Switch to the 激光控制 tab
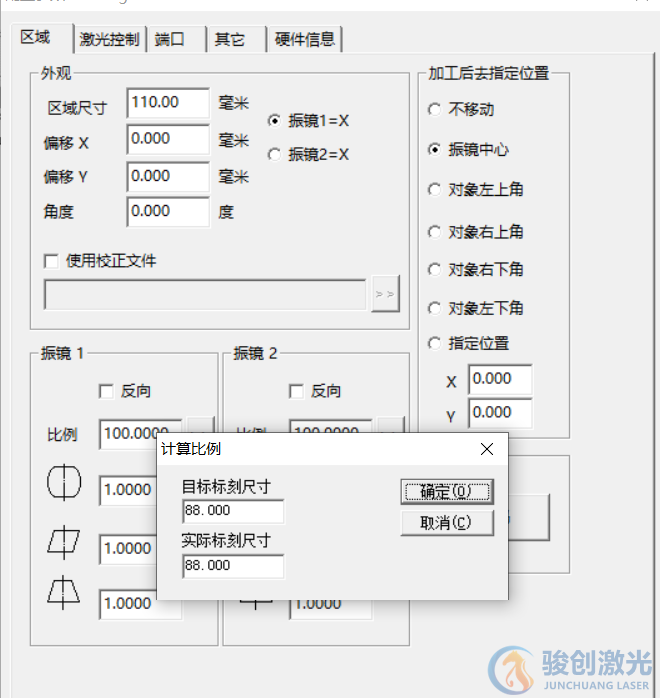660x698 pixels. (x=110, y=40)
